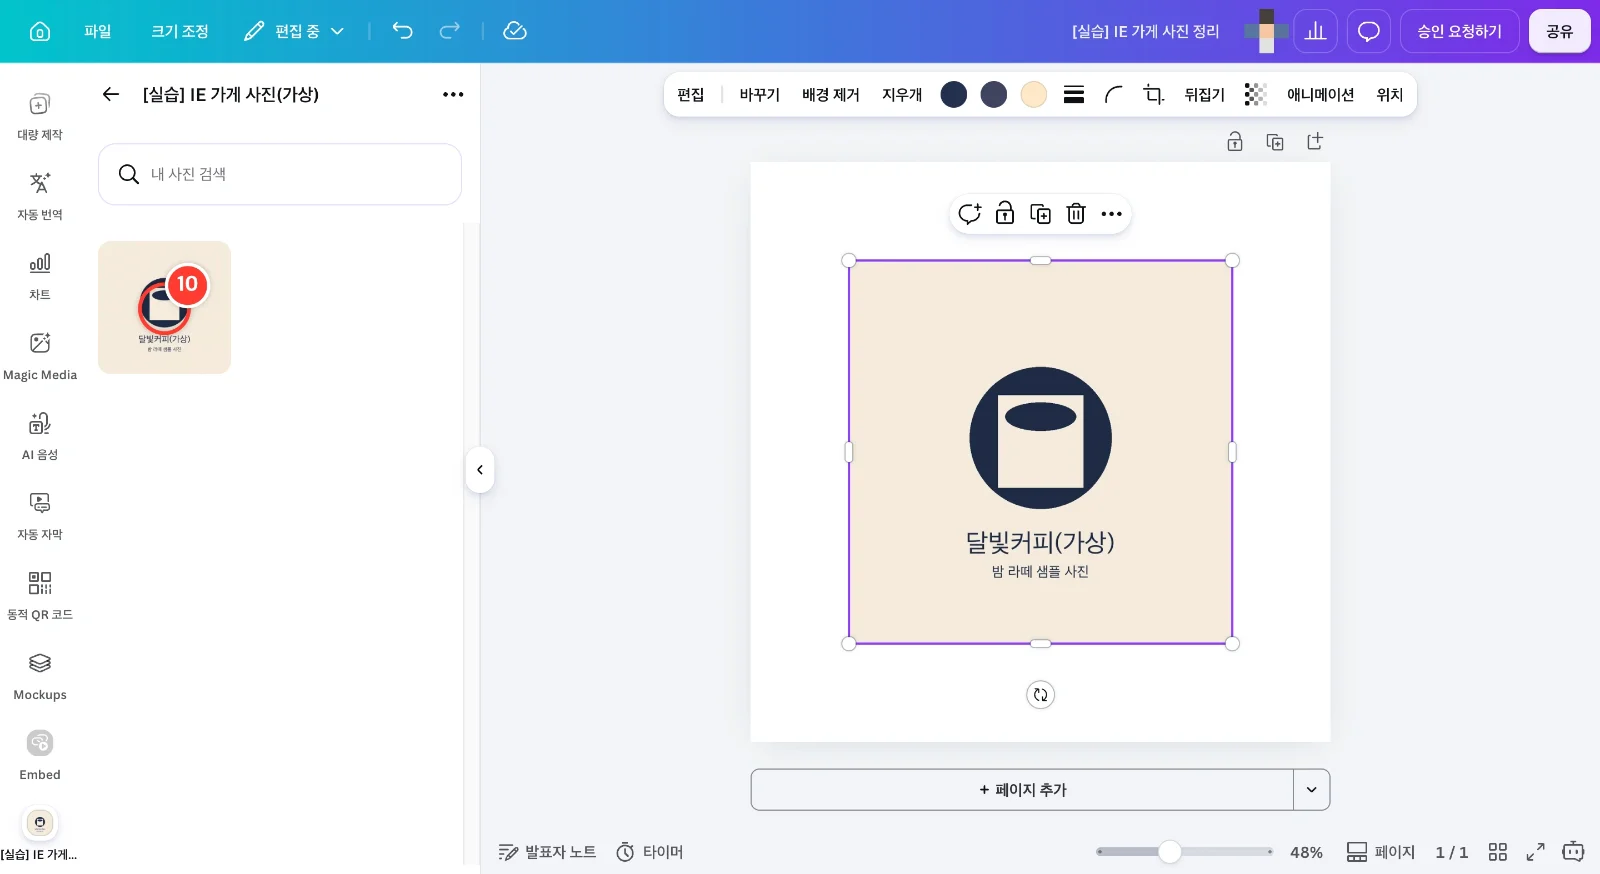
Task: Click the 페이지 추가 button
Action: [x=1022, y=790]
